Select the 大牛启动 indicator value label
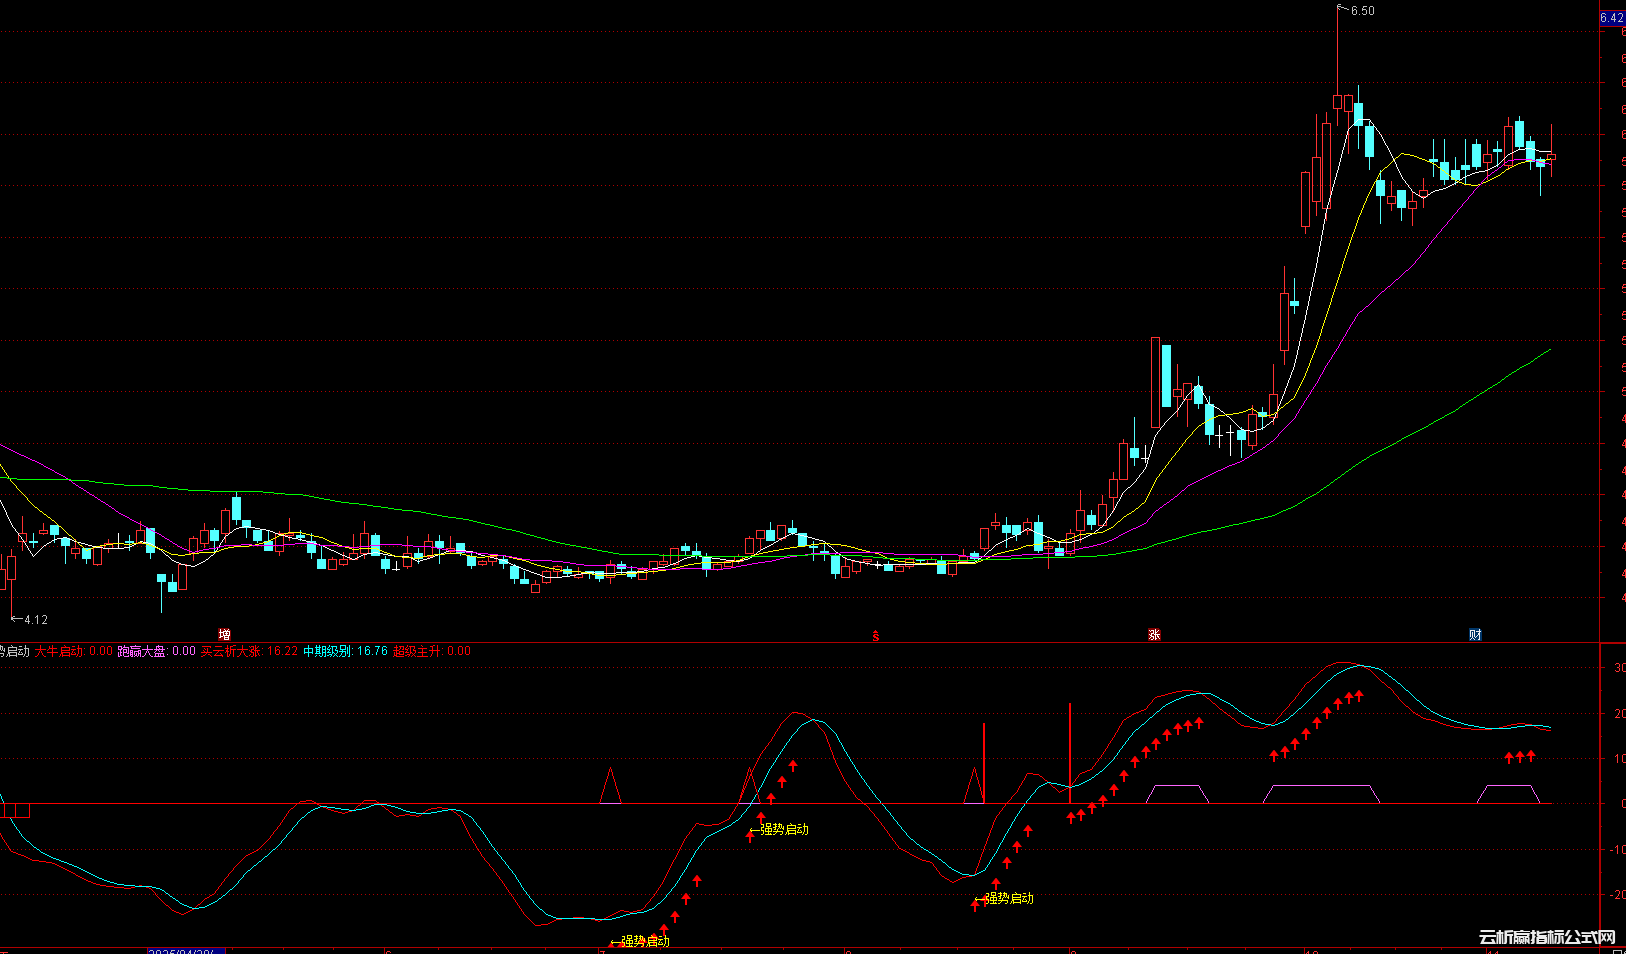 click(x=74, y=651)
